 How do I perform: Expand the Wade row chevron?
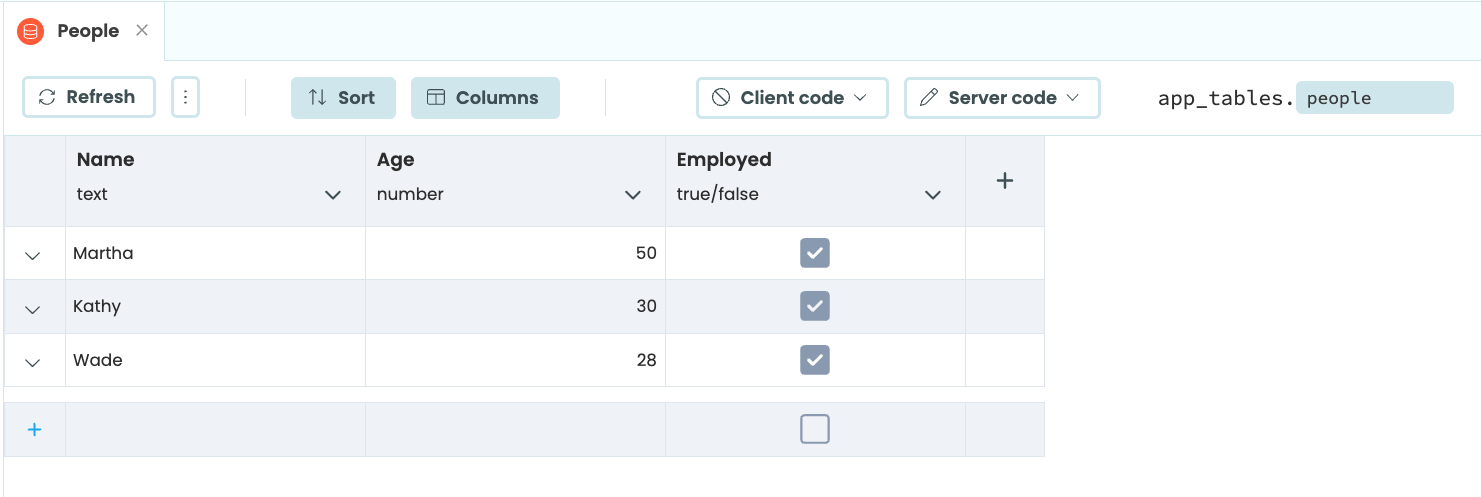pyautogui.click(x=33, y=362)
